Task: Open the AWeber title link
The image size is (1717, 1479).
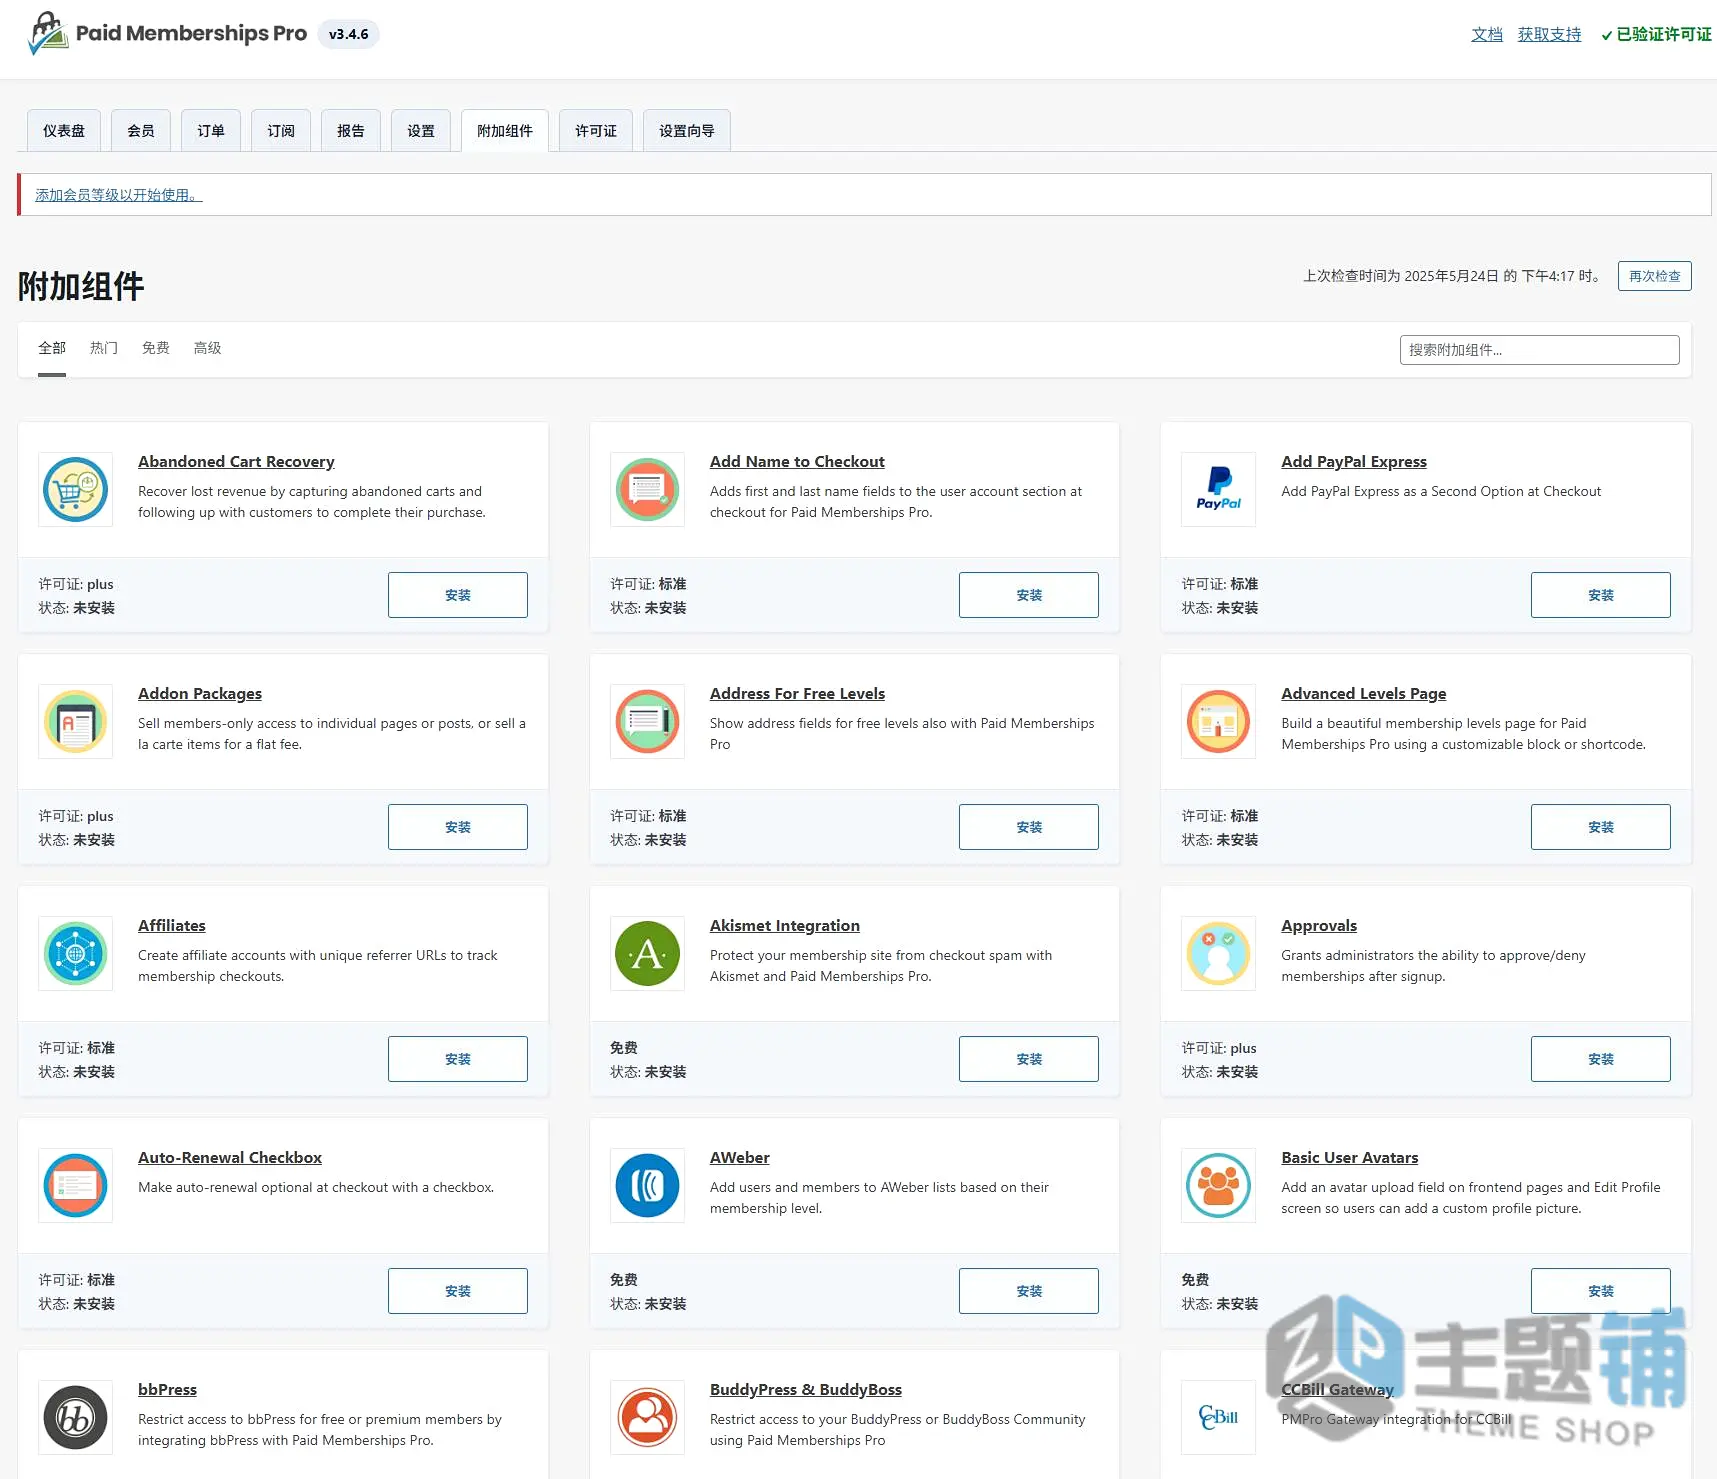Action: coord(740,1158)
